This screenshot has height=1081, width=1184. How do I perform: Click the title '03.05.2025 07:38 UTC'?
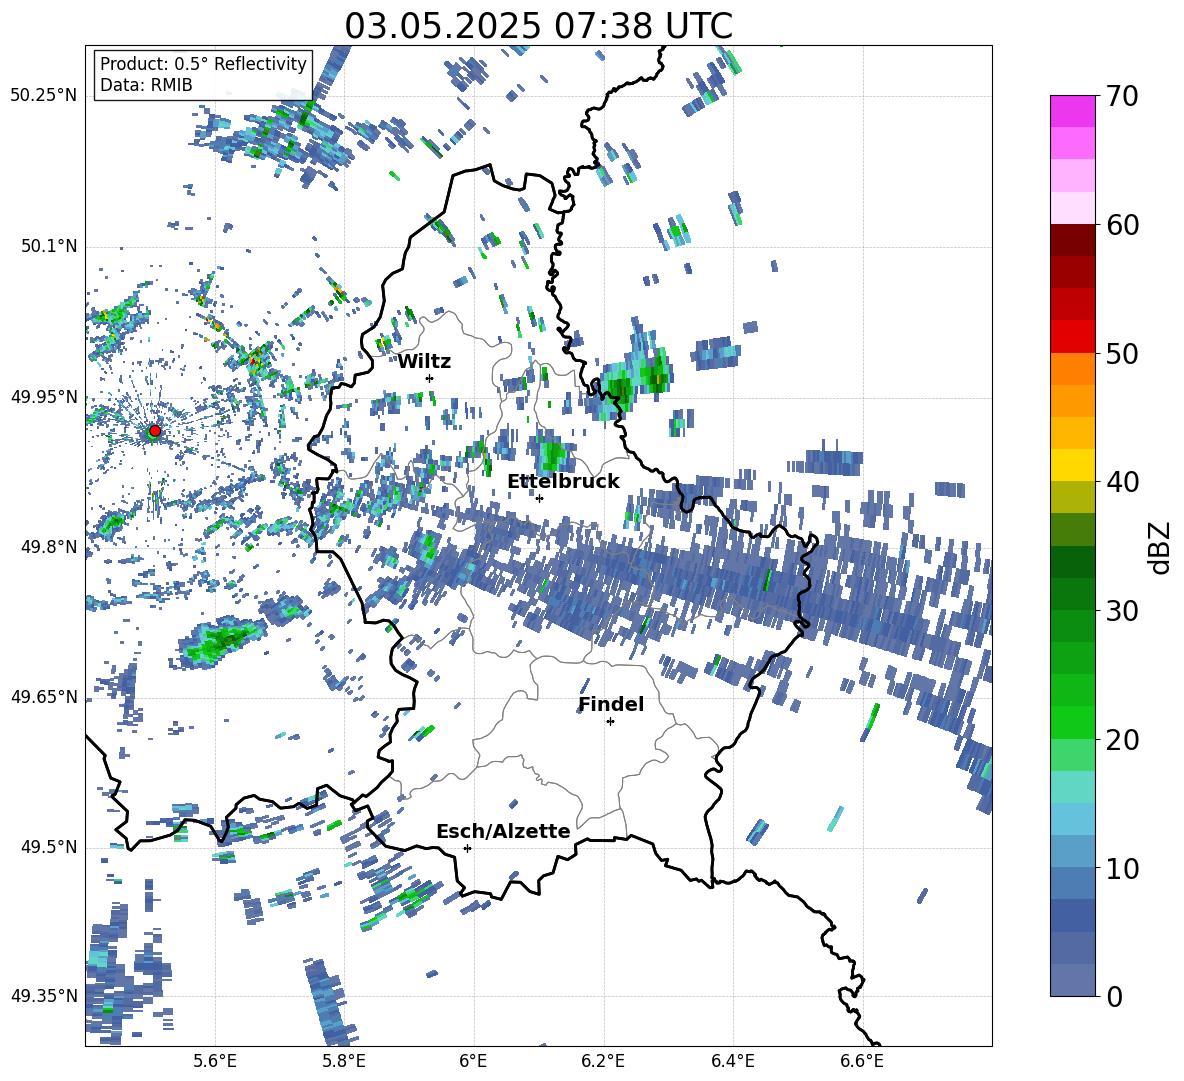coord(538,26)
